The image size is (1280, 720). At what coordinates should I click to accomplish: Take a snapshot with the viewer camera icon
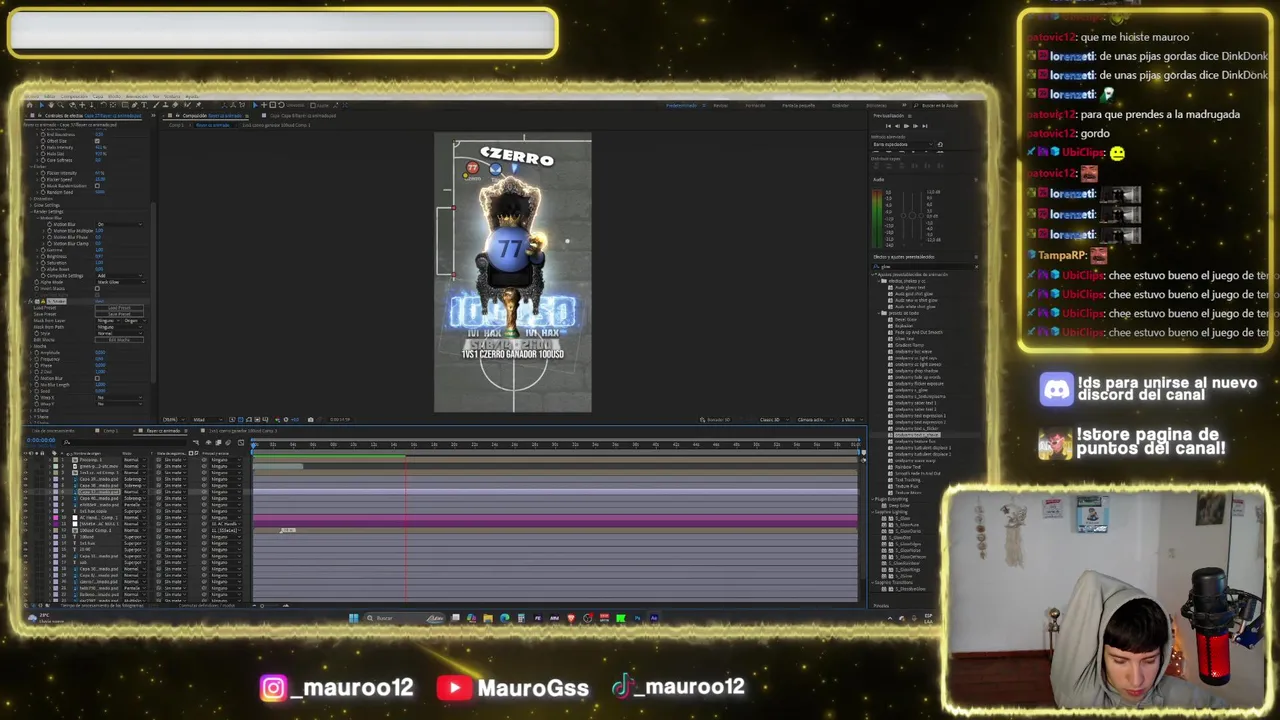(x=311, y=420)
